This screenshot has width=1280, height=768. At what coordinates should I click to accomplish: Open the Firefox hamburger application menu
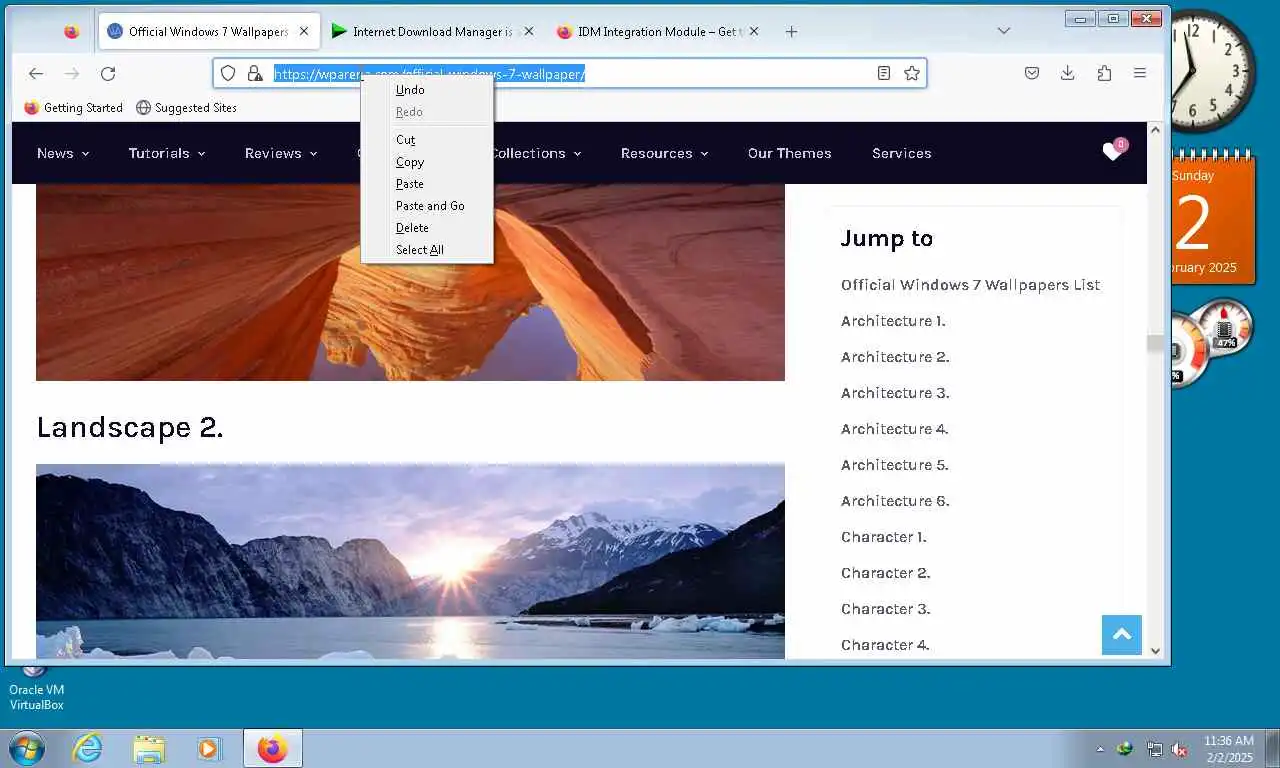click(1140, 73)
